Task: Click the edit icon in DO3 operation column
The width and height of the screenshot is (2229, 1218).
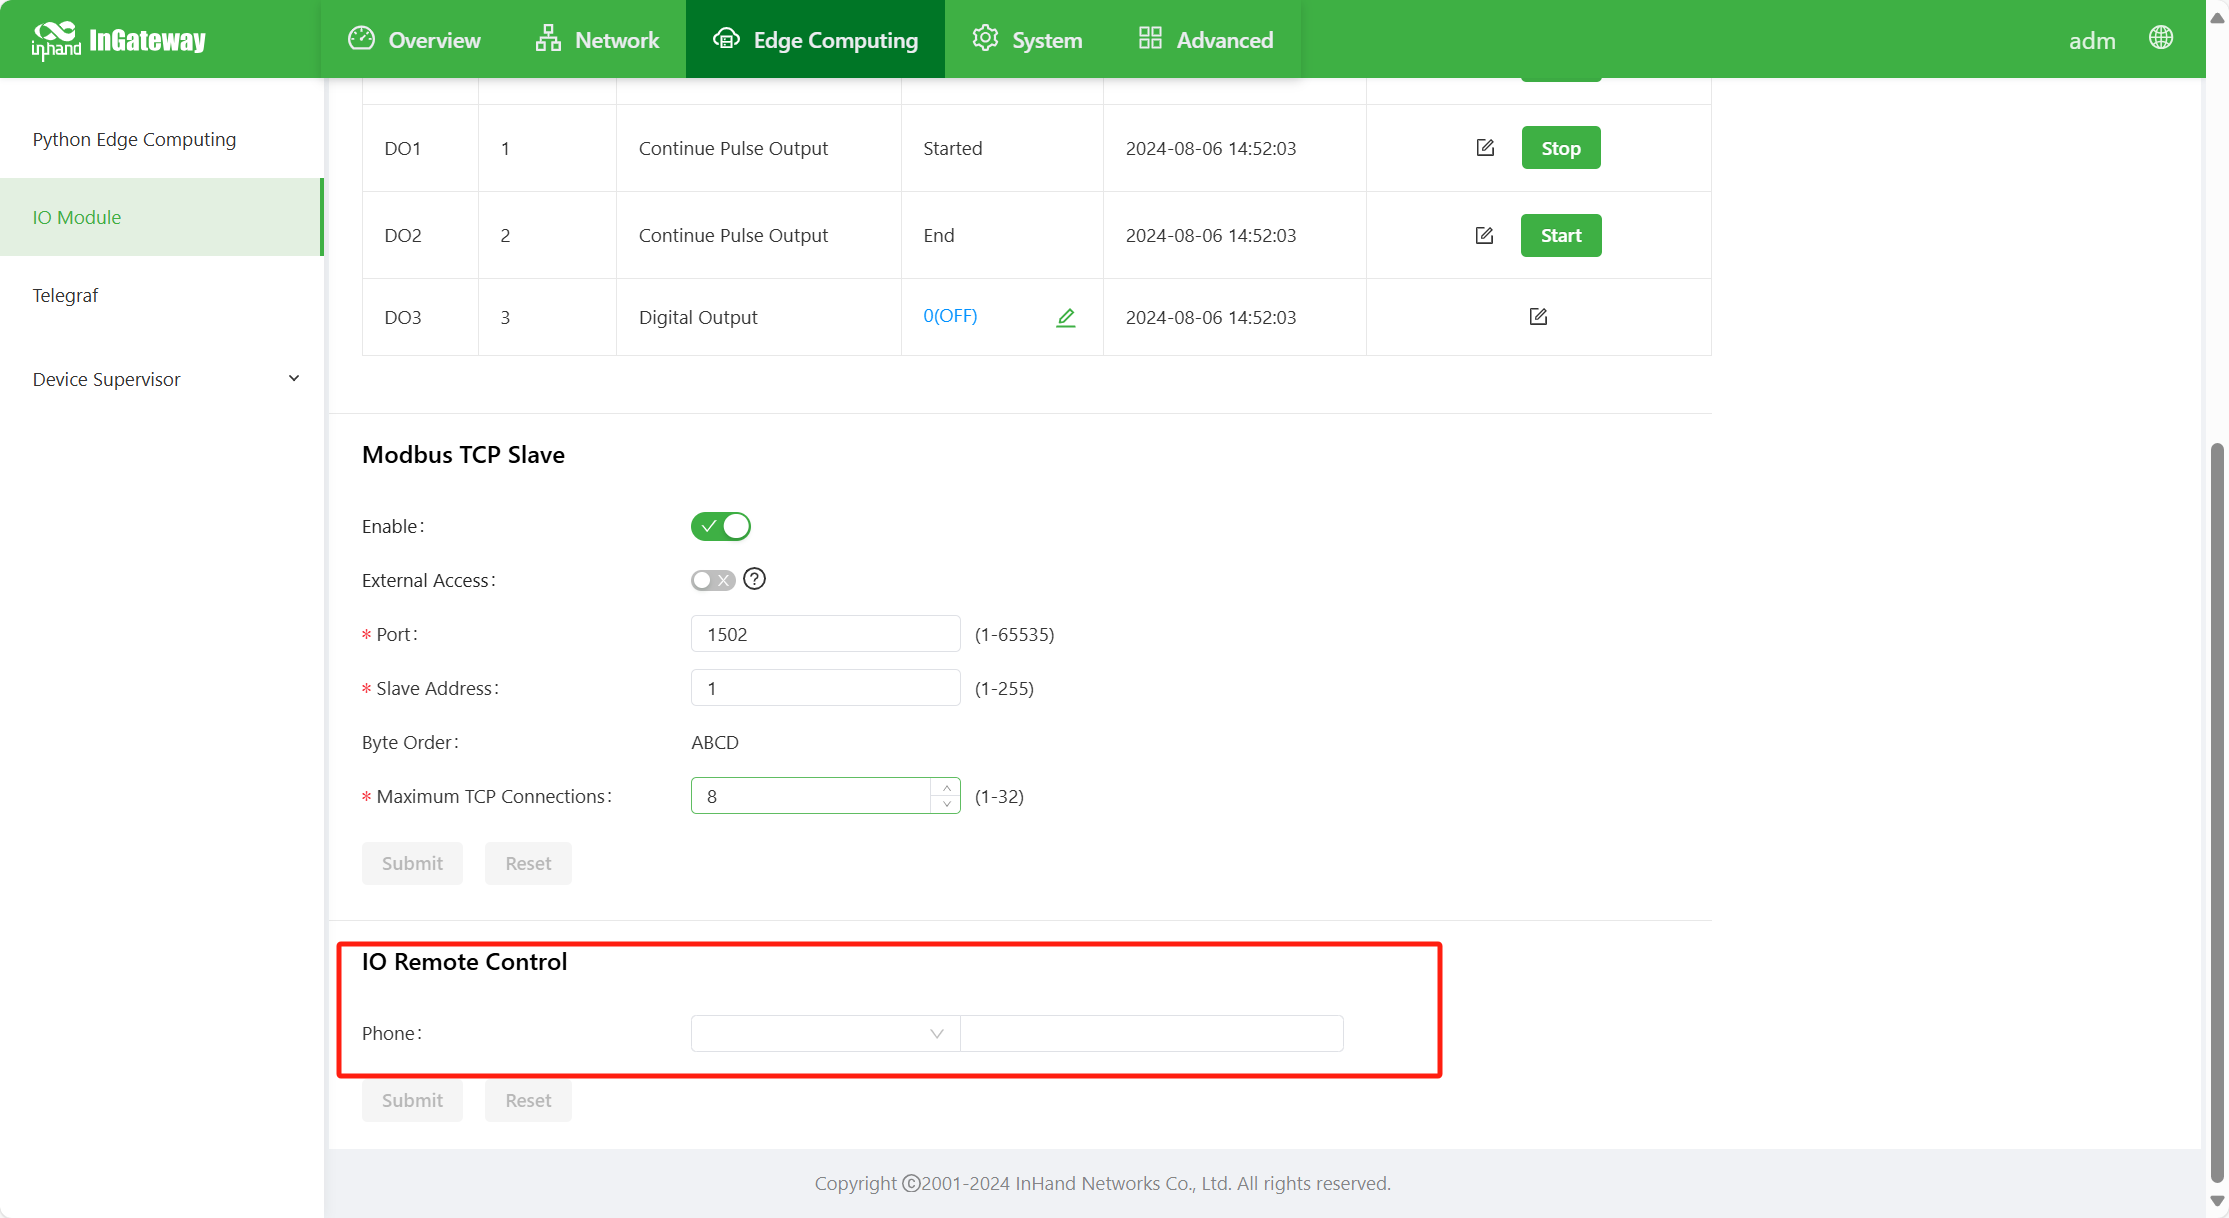Action: pyautogui.click(x=1538, y=317)
